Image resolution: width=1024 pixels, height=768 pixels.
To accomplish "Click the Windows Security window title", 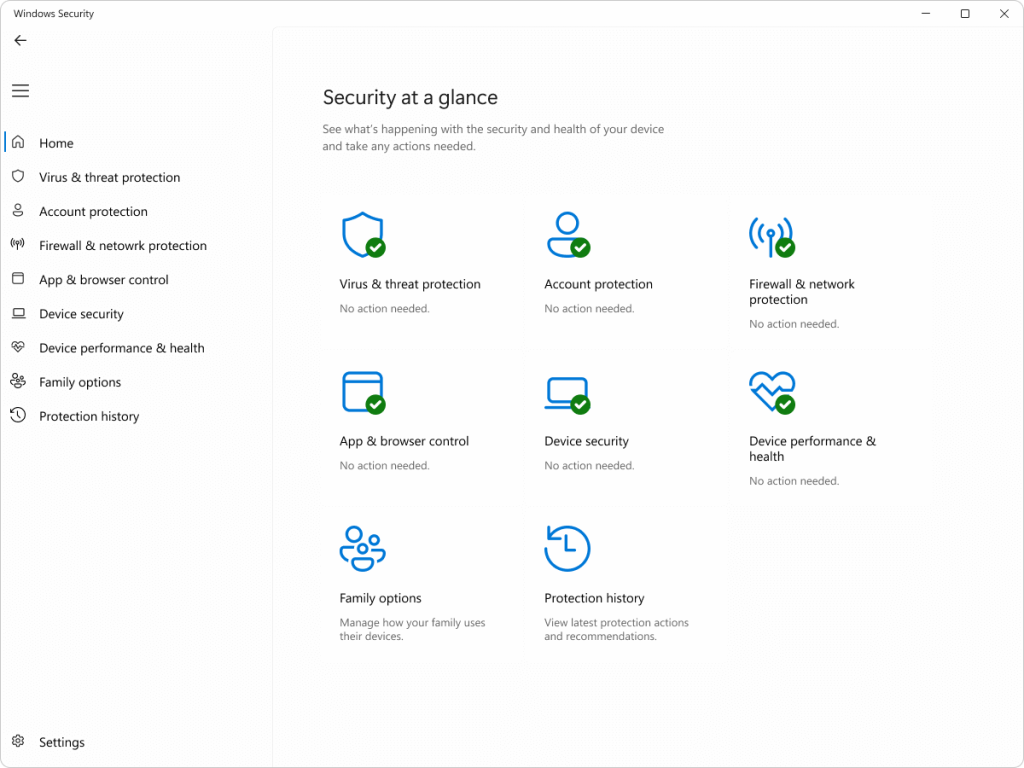I will point(54,13).
